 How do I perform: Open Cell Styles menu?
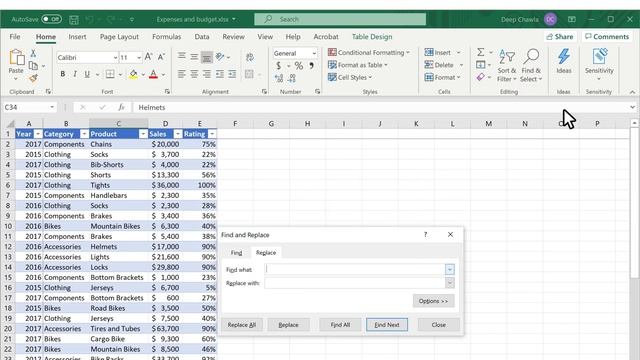(350, 77)
